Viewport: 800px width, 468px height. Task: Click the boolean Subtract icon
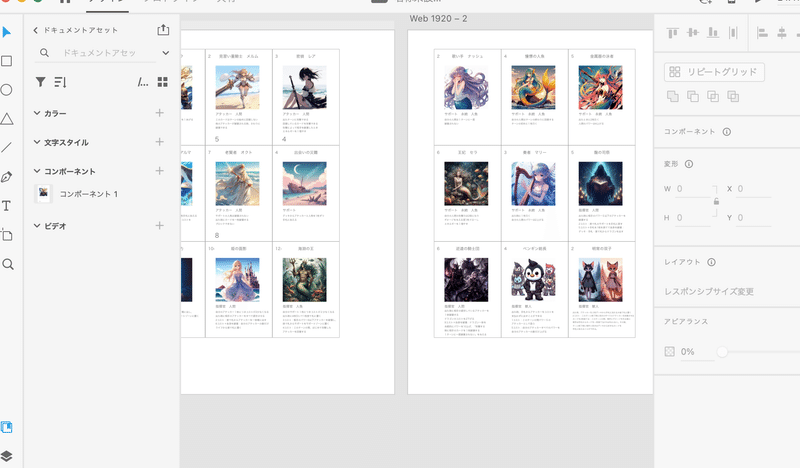(693, 96)
